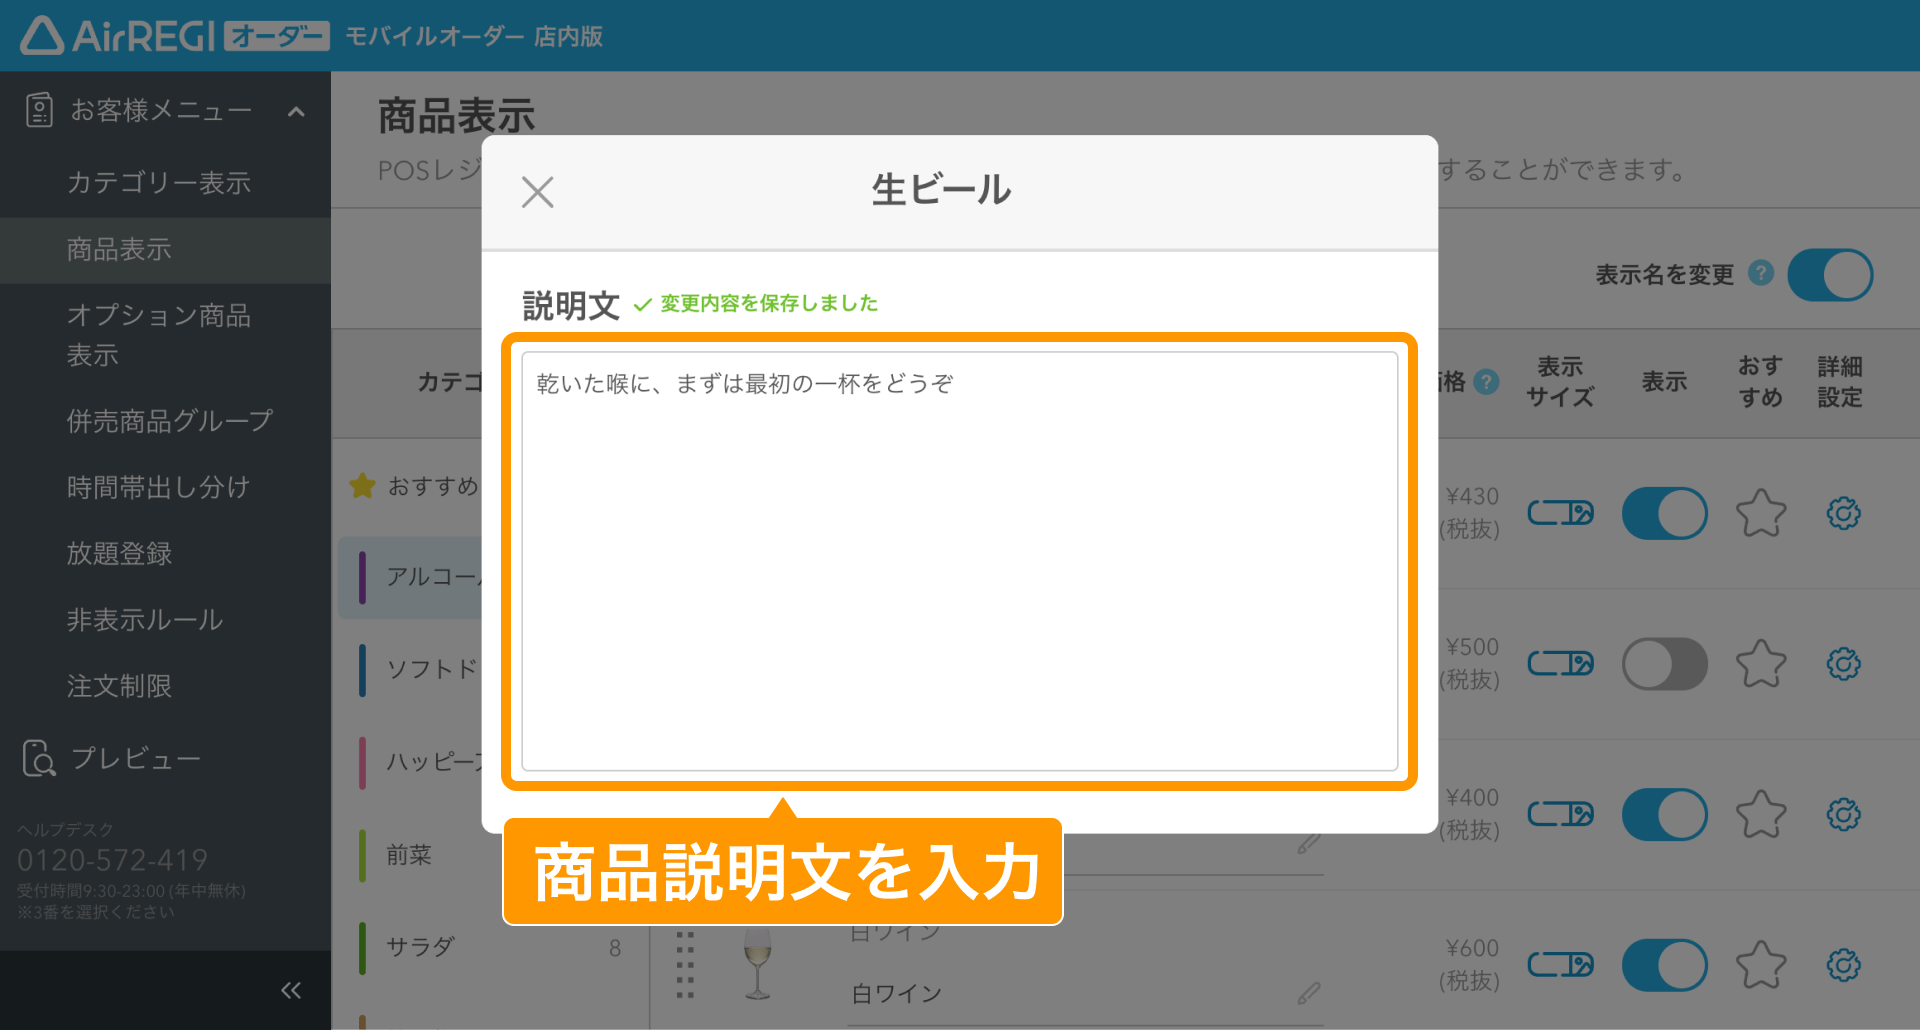
Task: Open detail settings gear for ¥400 item
Action: 1843,814
